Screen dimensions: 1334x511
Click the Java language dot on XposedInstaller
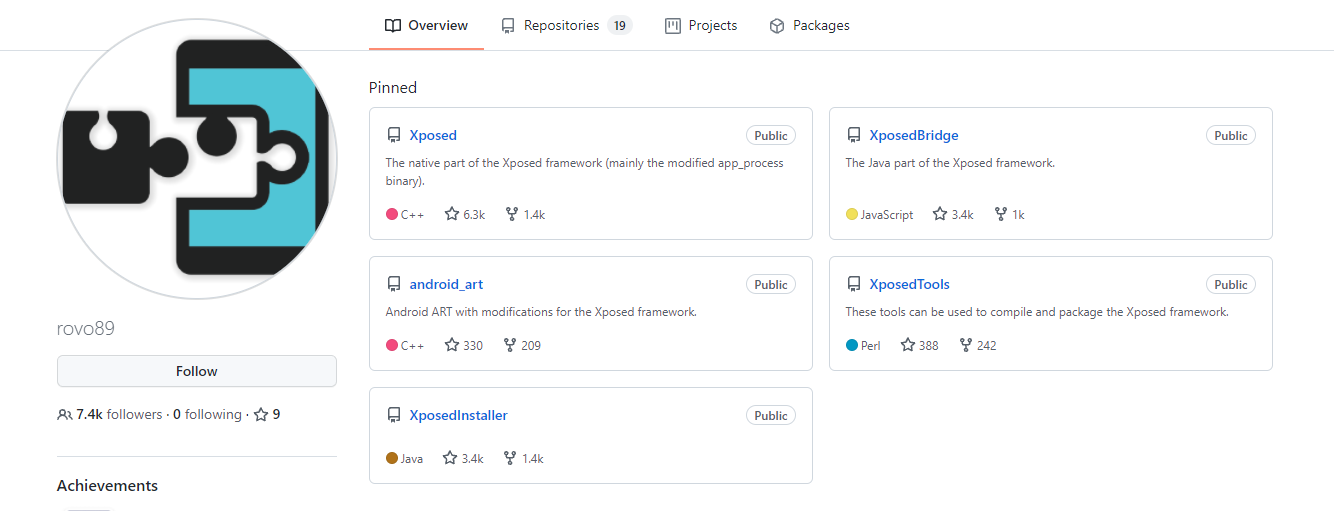[392, 458]
